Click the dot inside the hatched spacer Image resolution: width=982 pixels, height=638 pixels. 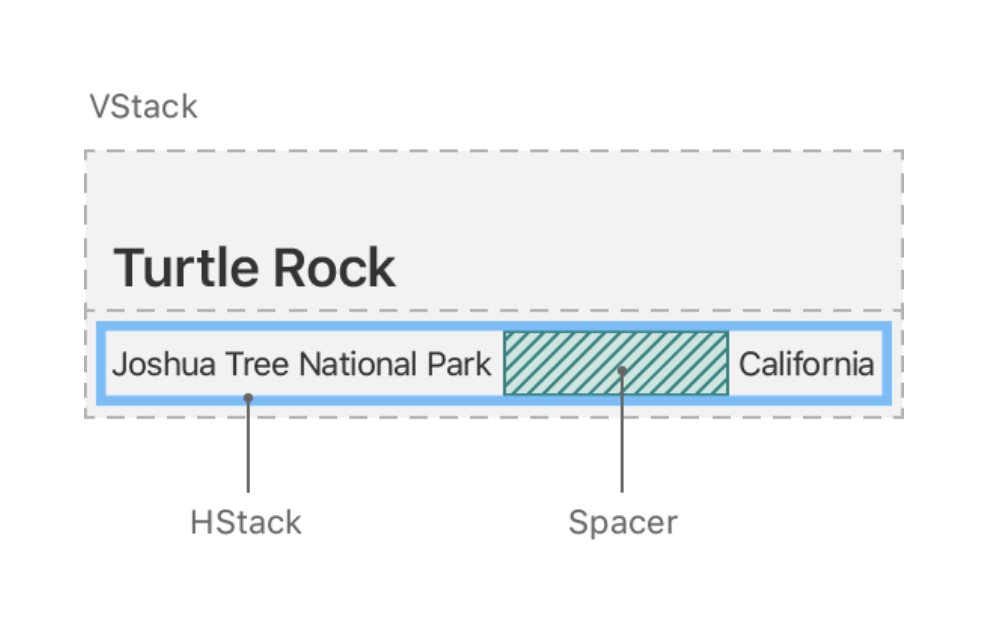(622, 371)
